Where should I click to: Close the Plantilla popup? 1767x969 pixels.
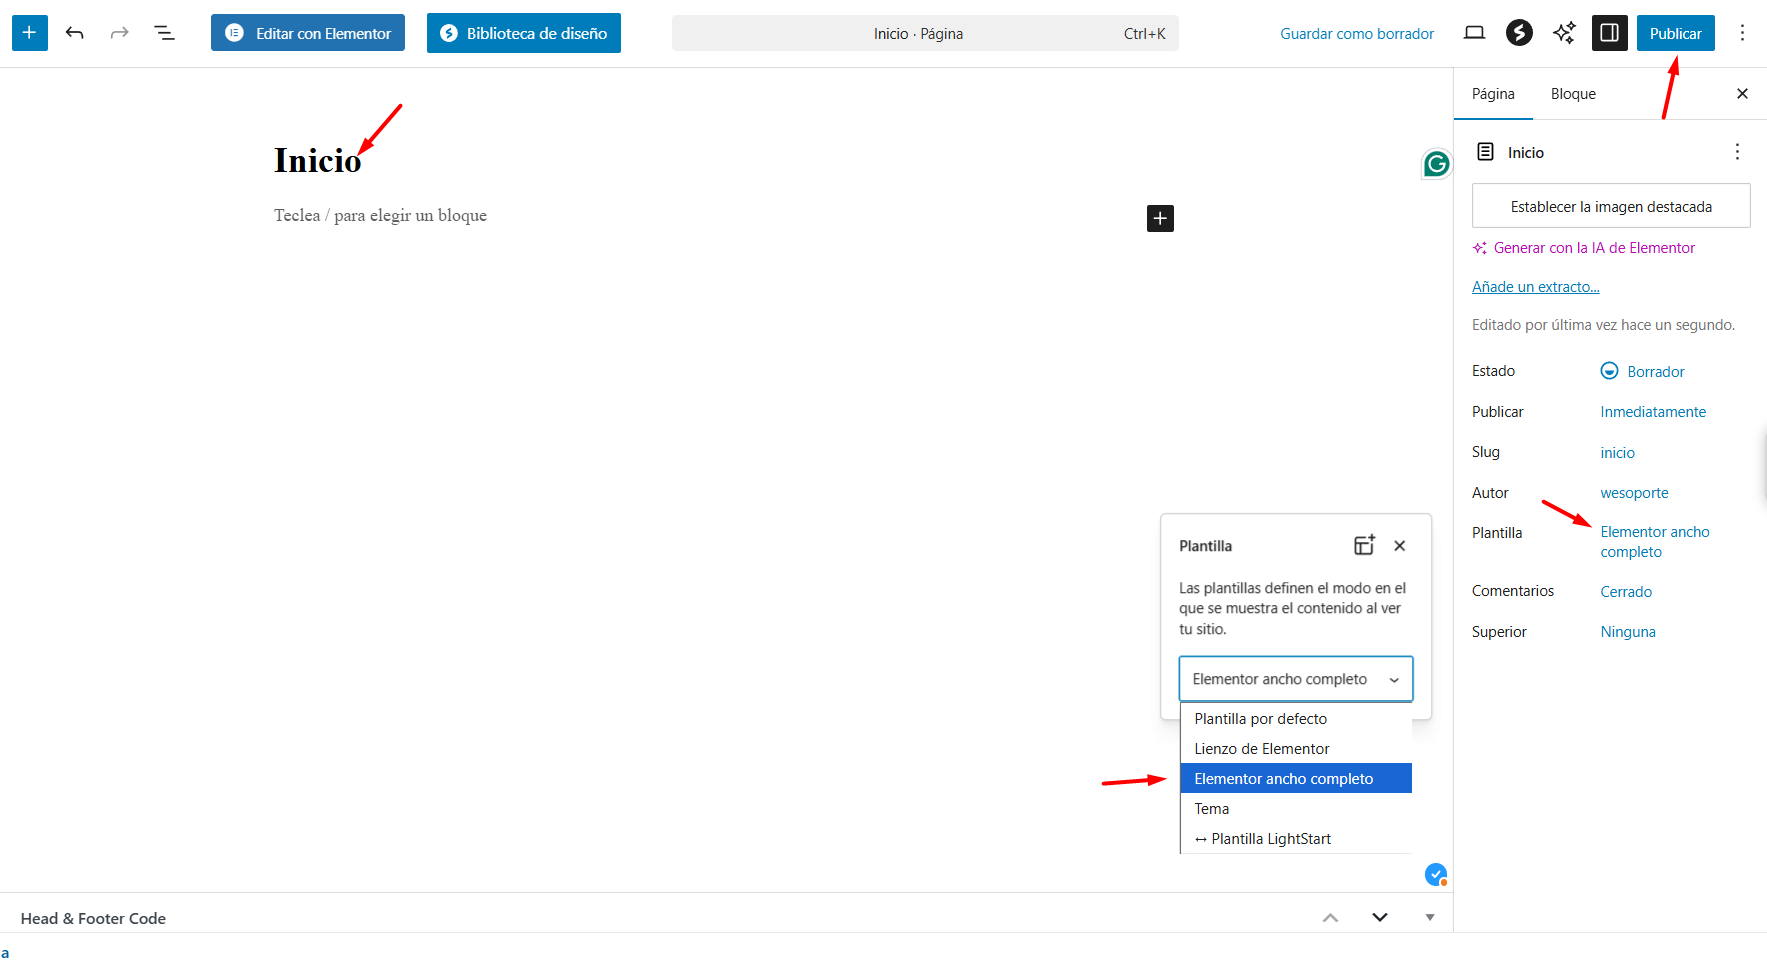pyautogui.click(x=1400, y=545)
